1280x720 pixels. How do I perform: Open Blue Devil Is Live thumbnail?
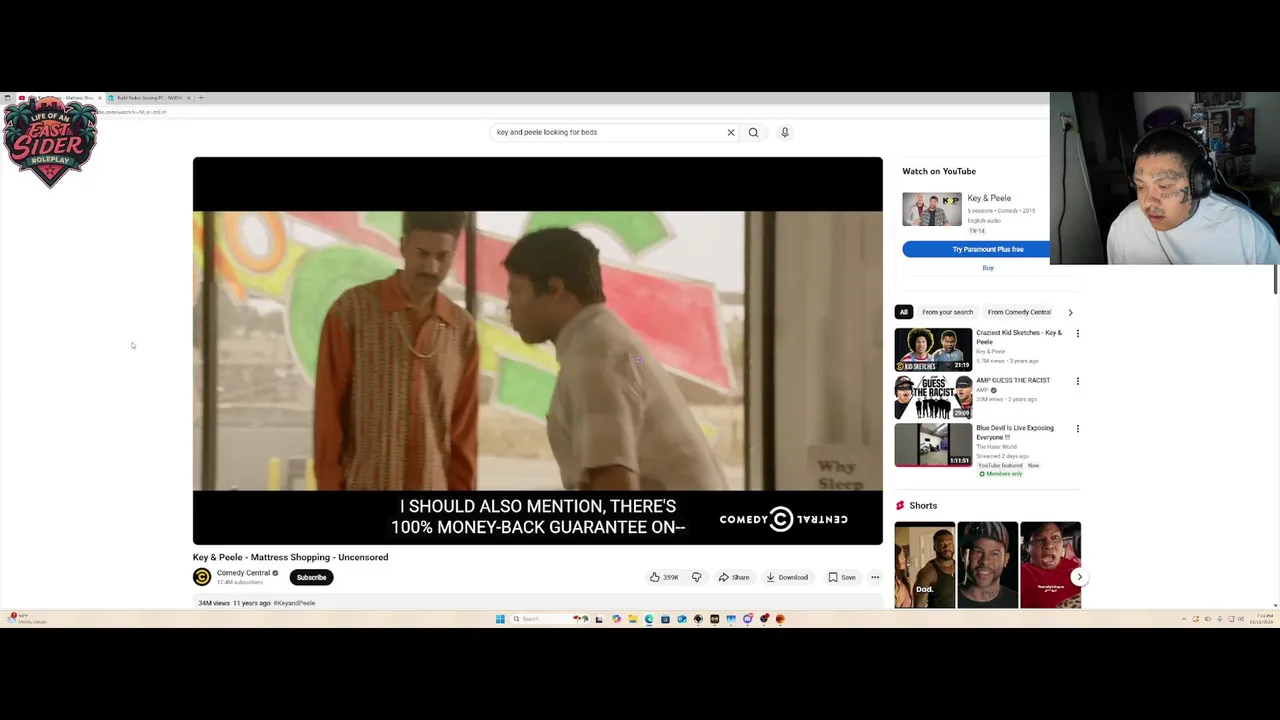pos(933,445)
